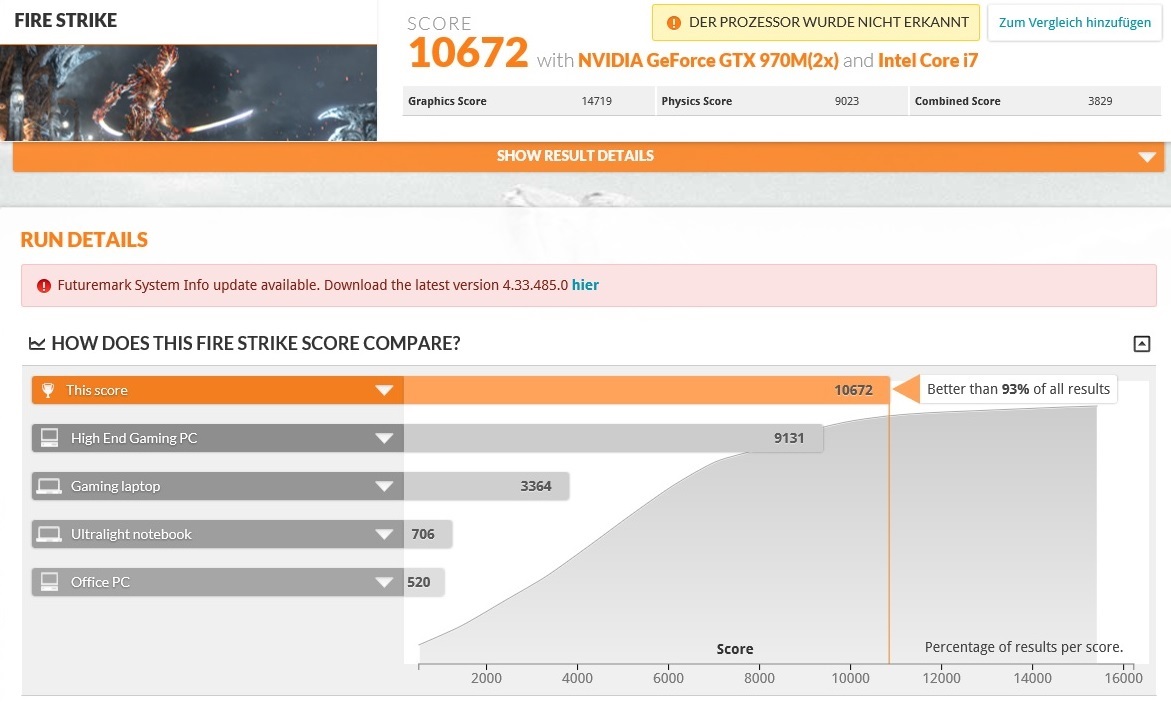Viewport: 1171px width, 703px height.
Task: Click the FIRE STRIKE title
Action: pyautogui.click(x=66, y=20)
